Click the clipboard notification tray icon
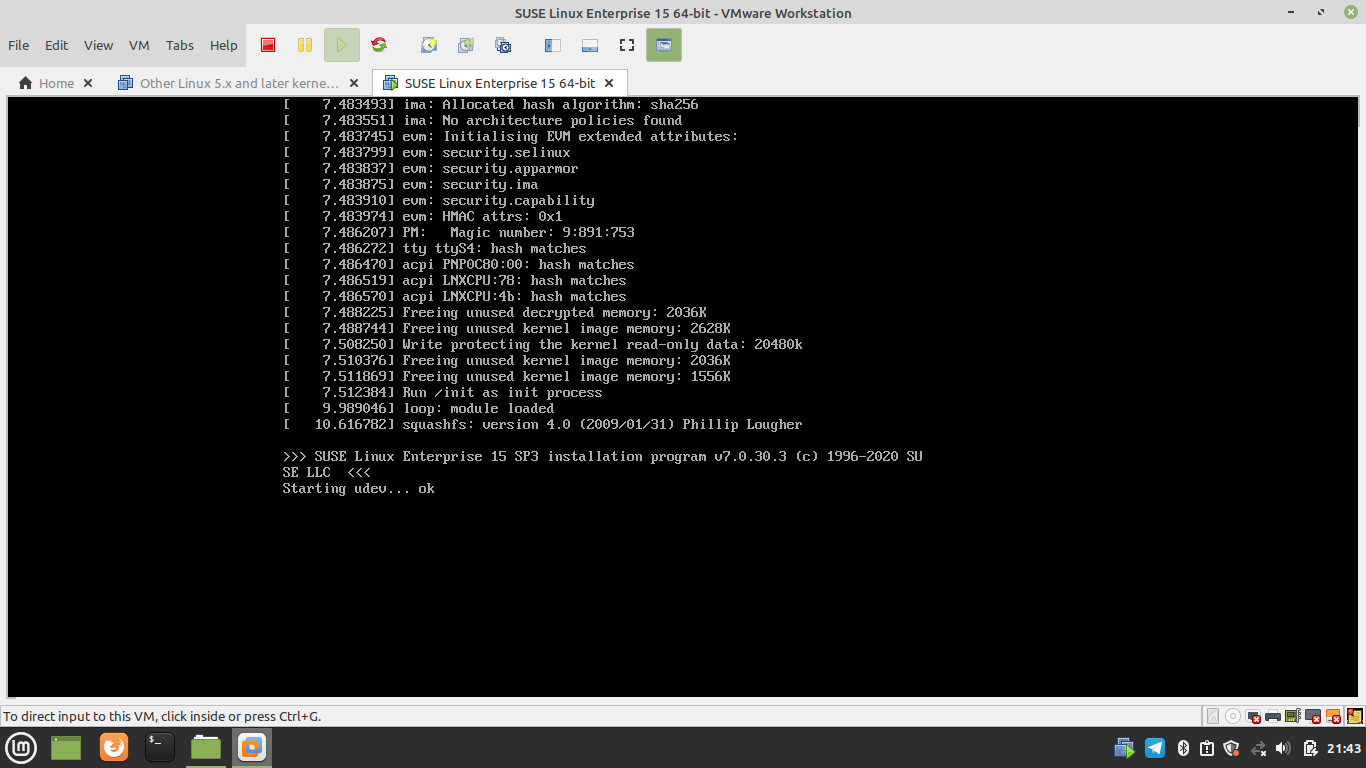The height and width of the screenshot is (768, 1366). (x=1207, y=748)
